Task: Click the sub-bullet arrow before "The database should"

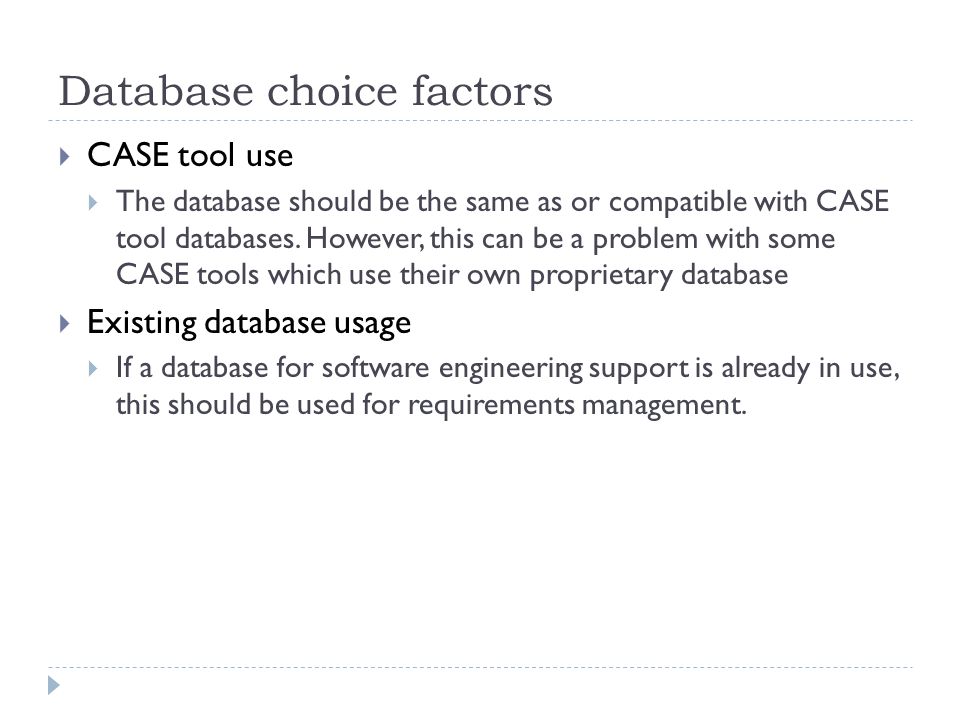Action: [92, 203]
